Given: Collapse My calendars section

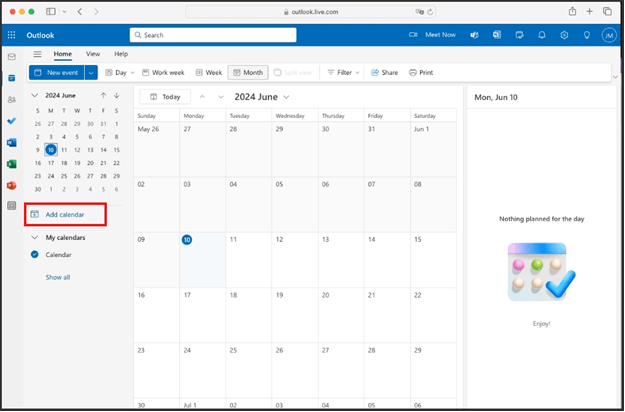Looking at the screenshot, I should 35,237.
